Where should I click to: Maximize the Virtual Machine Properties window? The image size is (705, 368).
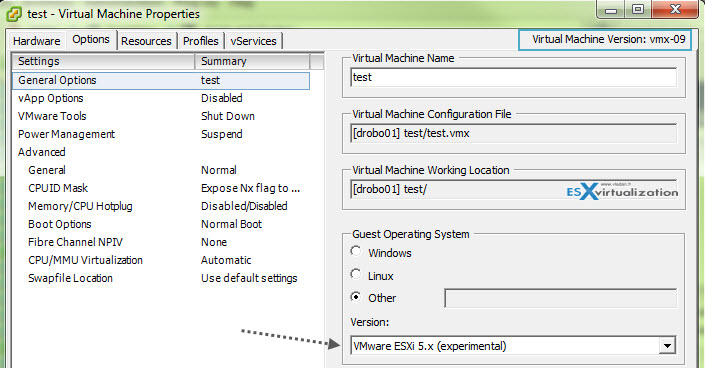(638, 9)
